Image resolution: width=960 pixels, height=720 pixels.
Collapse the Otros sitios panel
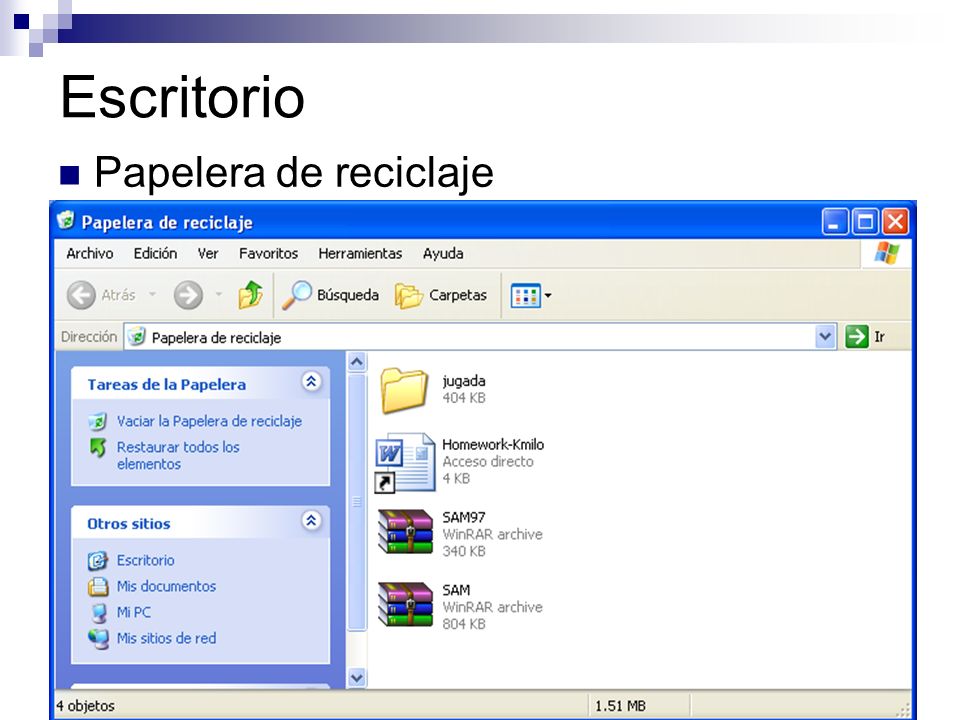coord(311,520)
